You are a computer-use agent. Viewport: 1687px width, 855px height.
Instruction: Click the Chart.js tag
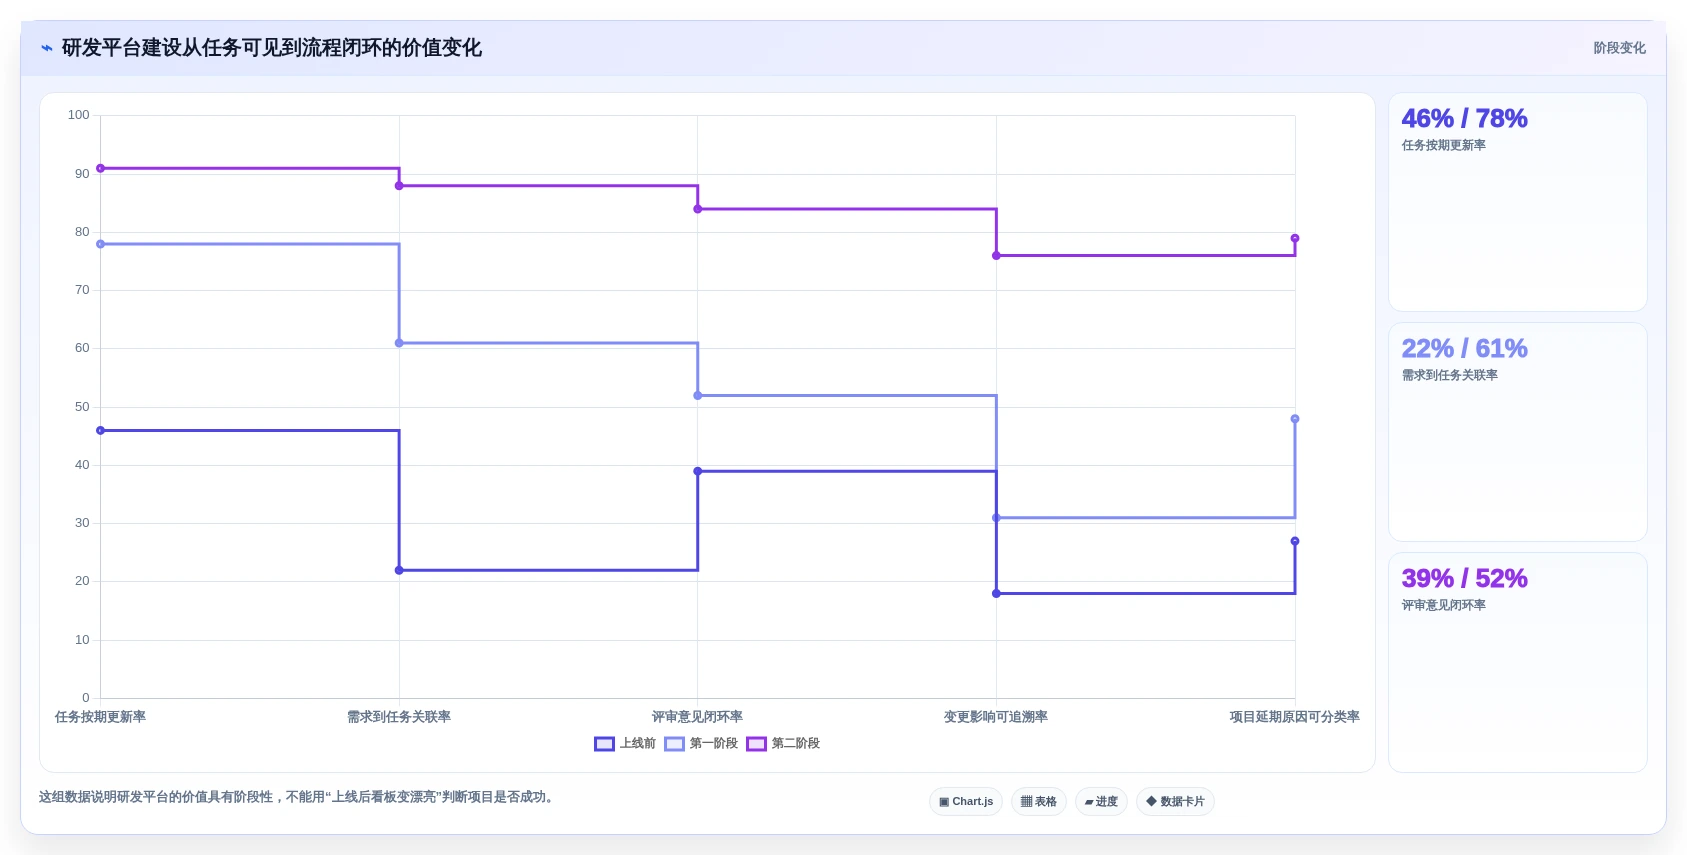966,801
